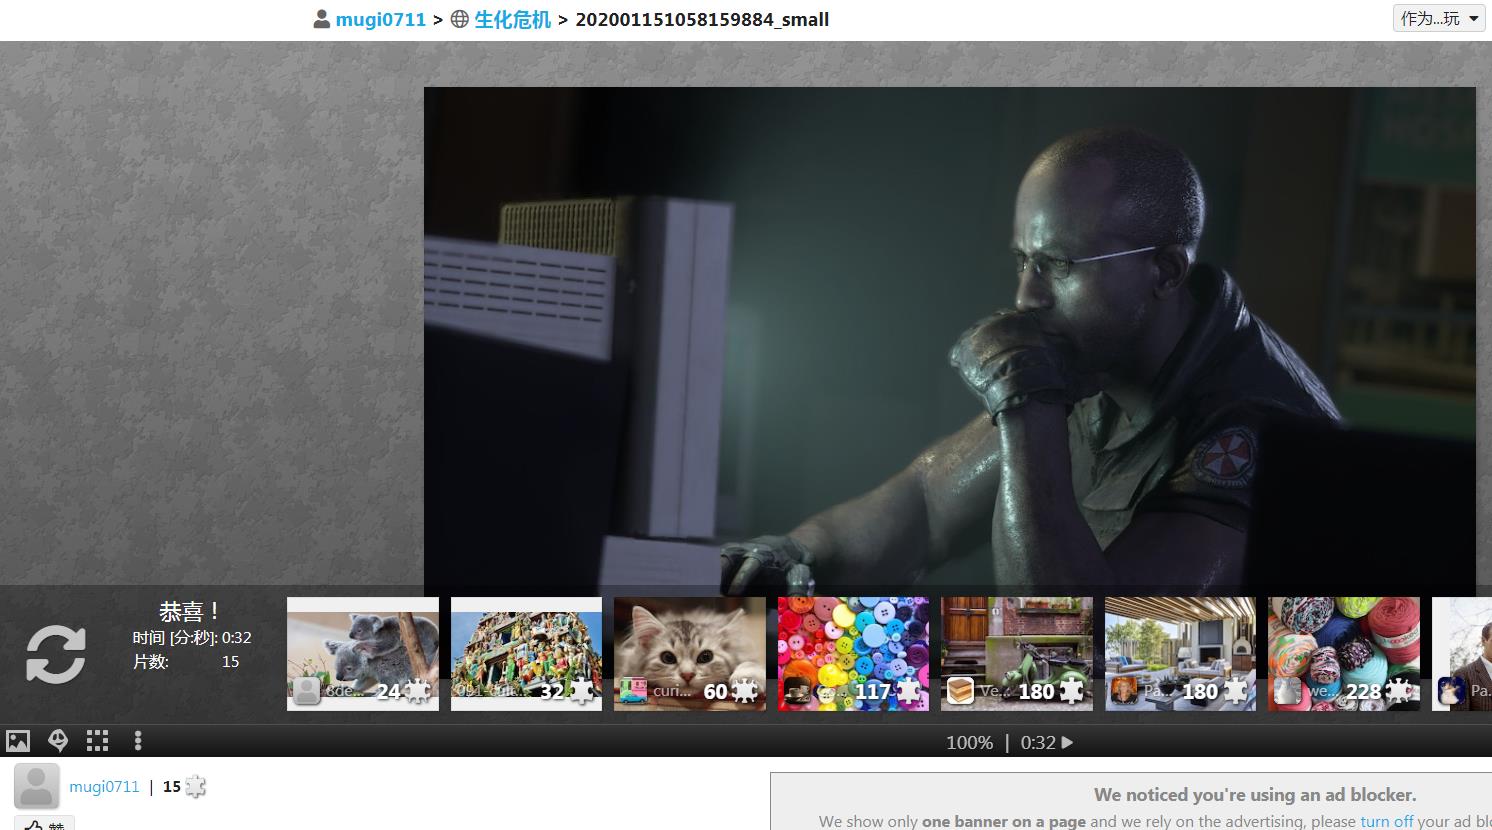The height and width of the screenshot is (830, 1492).
Task: Open the three-dot more options menu
Action: pyautogui.click(x=138, y=741)
